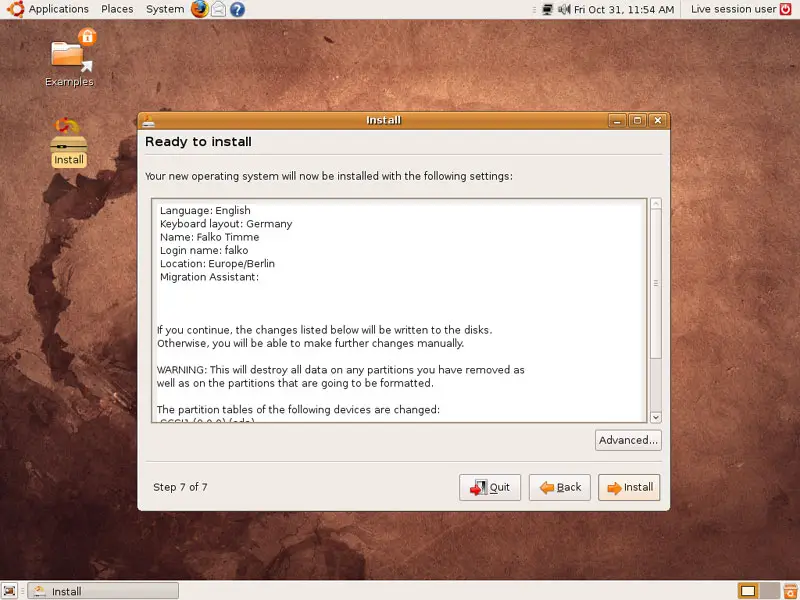Click the 'Step 7 of 7' label
The image size is (800, 600).
[180, 487]
